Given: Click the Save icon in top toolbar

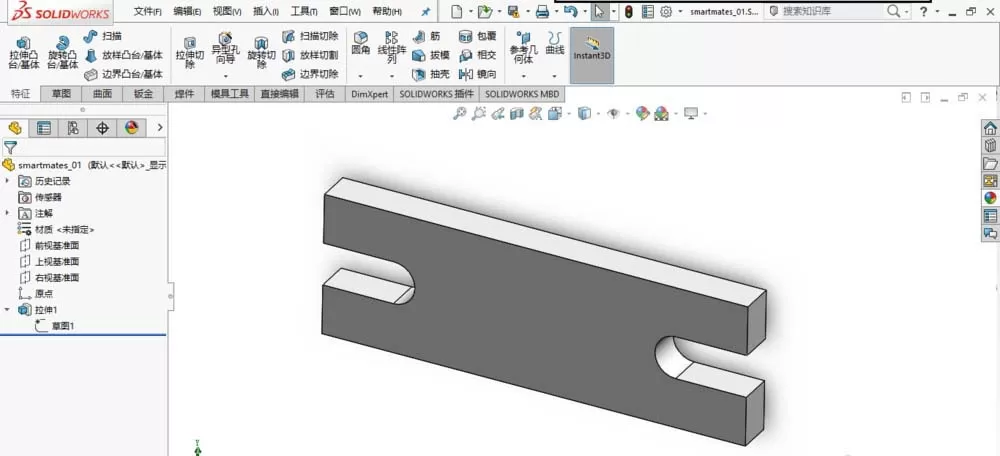Looking at the screenshot, I should (x=513, y=11).
